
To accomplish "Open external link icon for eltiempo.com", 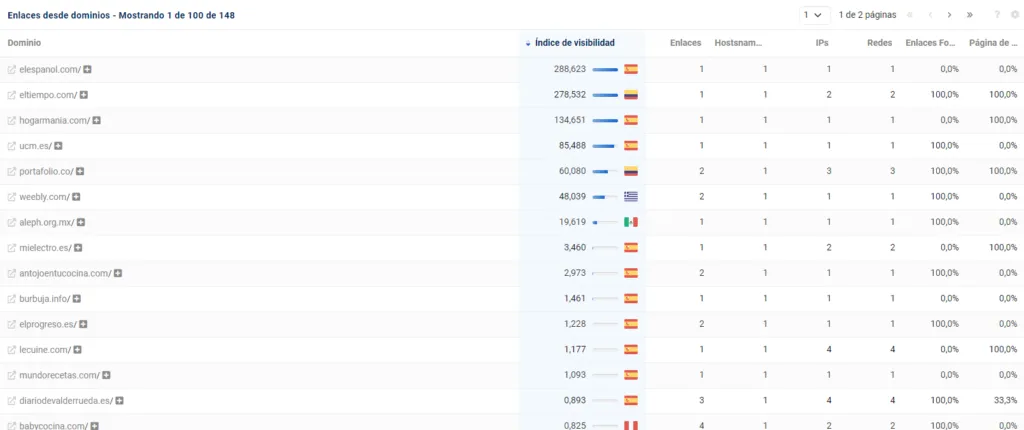I will pos(11,95).
